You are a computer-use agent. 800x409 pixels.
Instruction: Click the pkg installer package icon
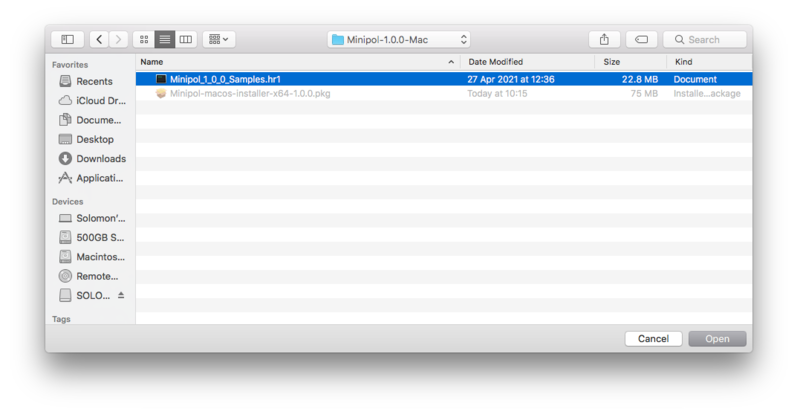coord(161,93)
